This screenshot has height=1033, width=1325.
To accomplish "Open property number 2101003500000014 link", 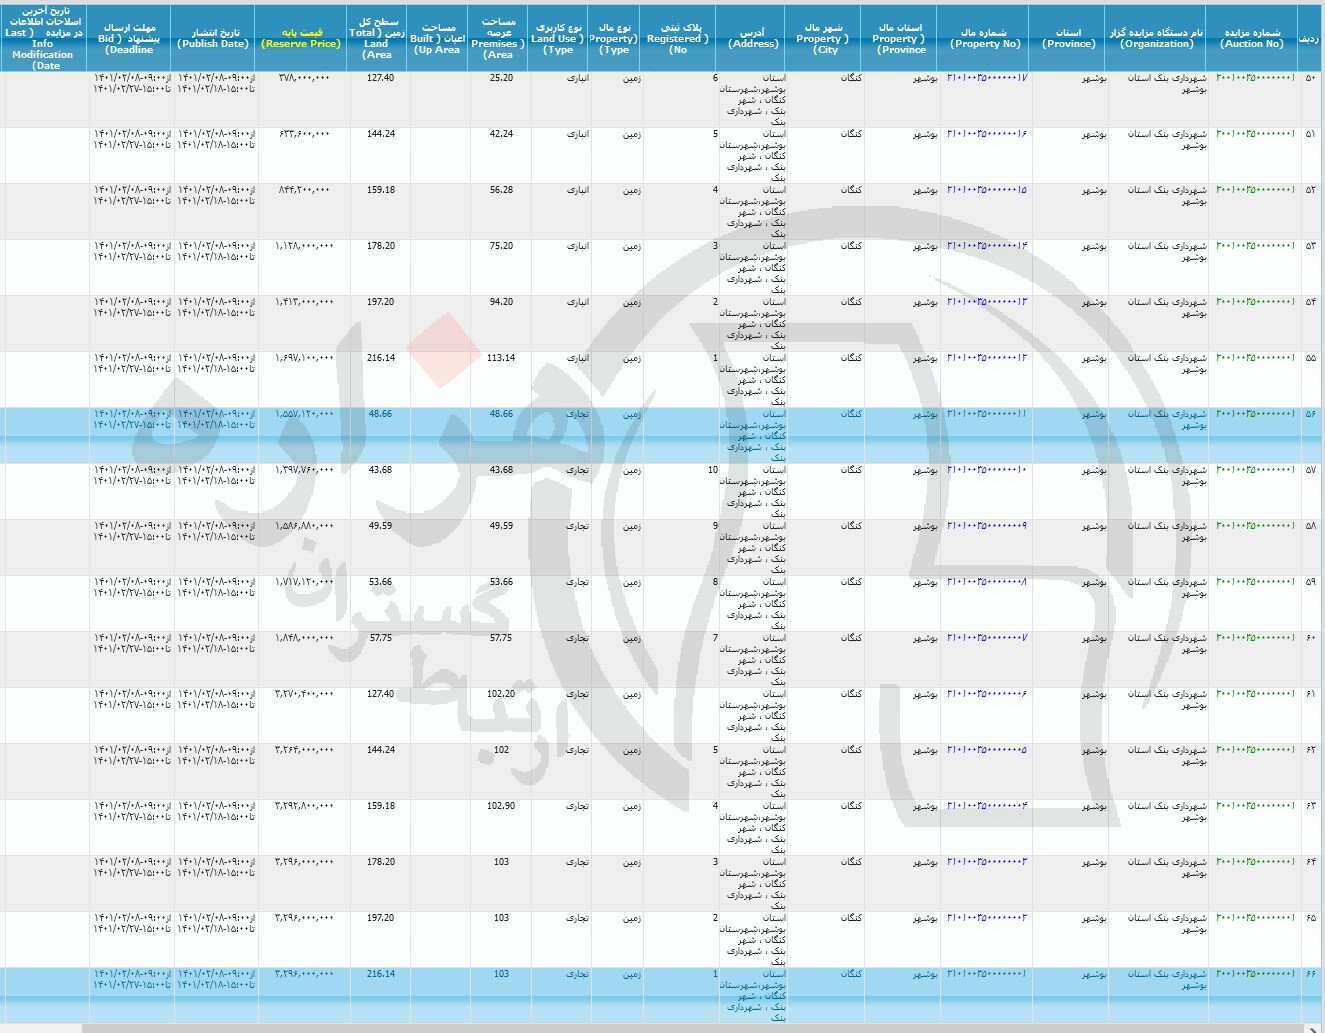I will click(987, 246).
